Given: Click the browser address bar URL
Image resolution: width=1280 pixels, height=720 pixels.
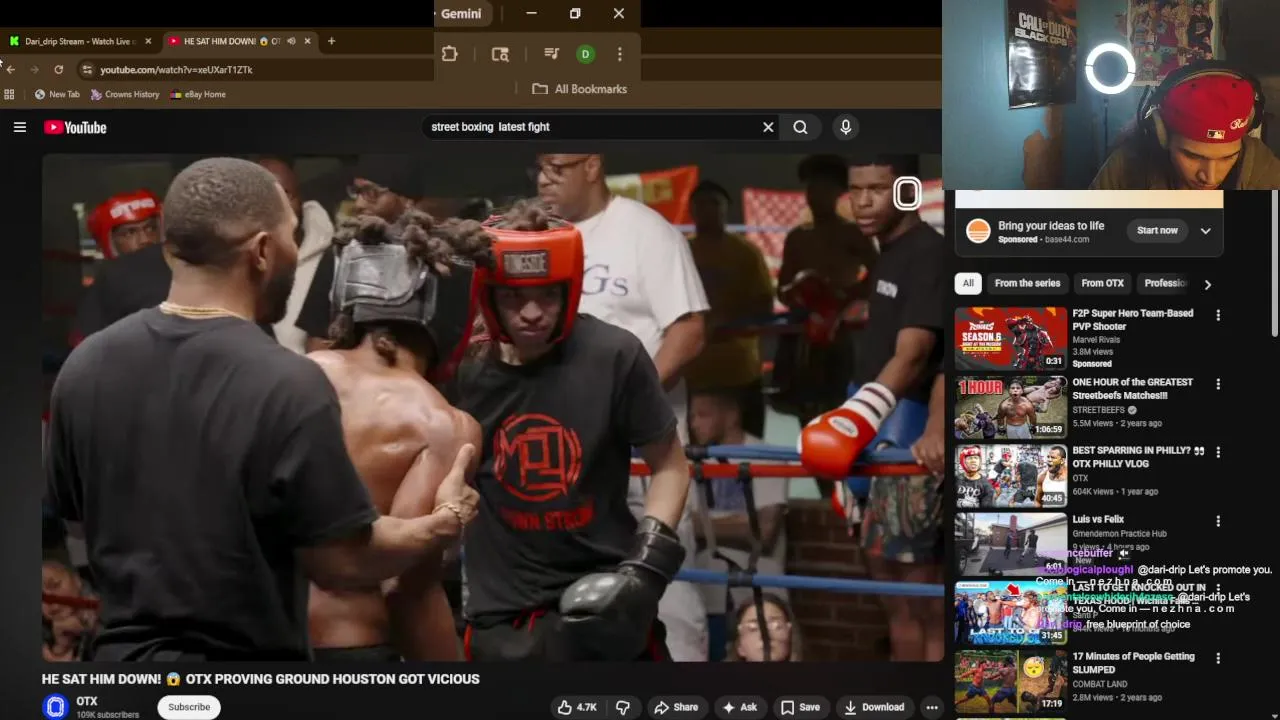Looking at the screenshot, I should 176,69.
